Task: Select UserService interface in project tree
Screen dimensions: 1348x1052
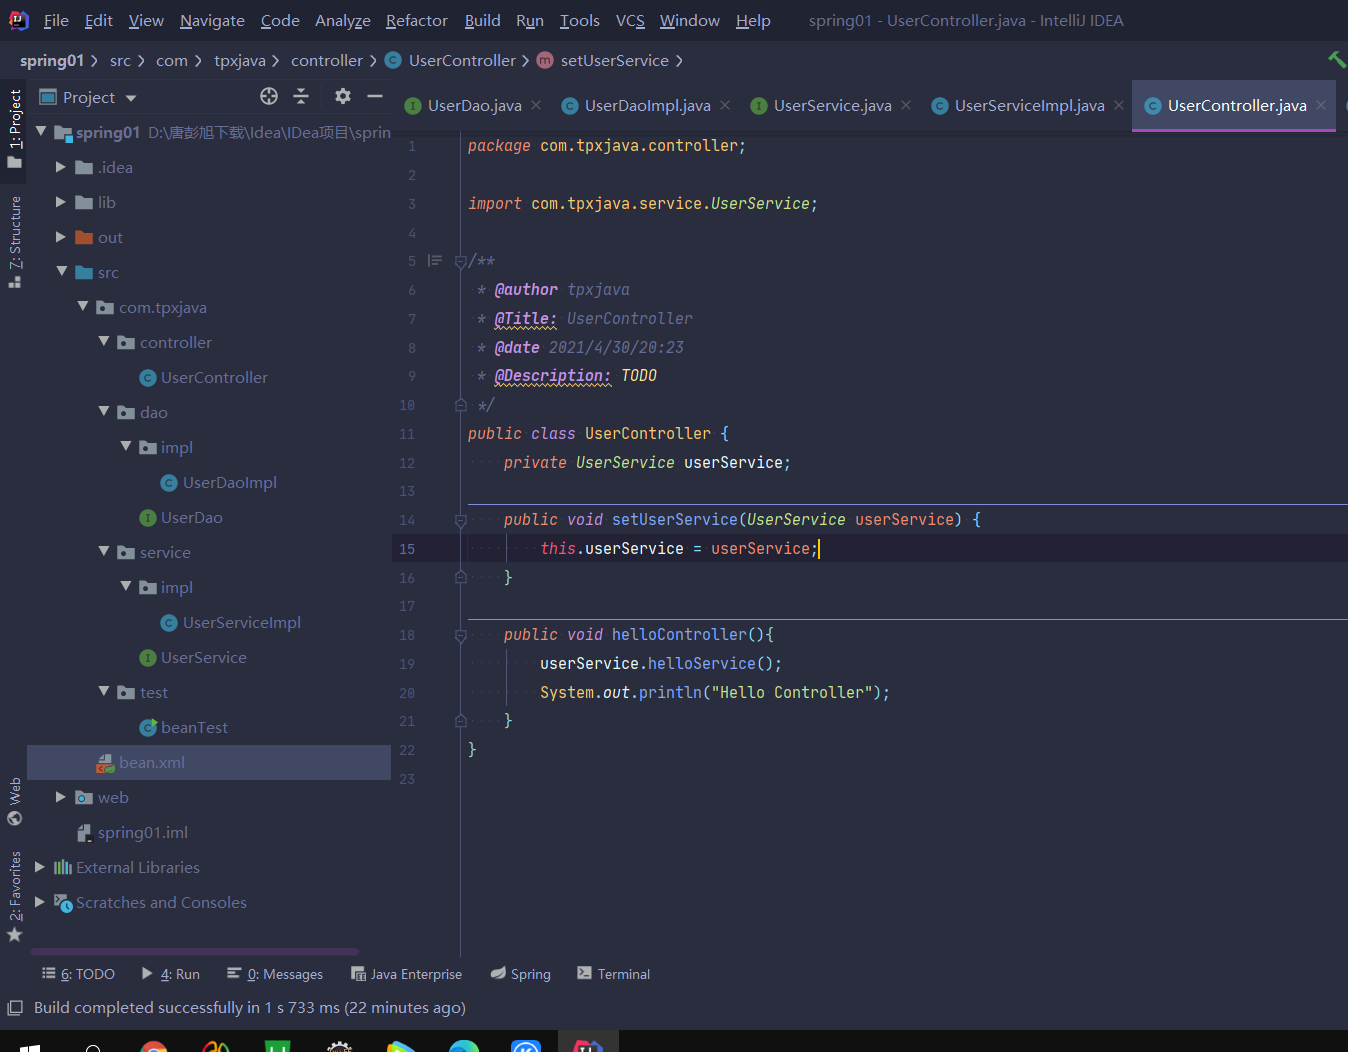Action: (193, 657)
